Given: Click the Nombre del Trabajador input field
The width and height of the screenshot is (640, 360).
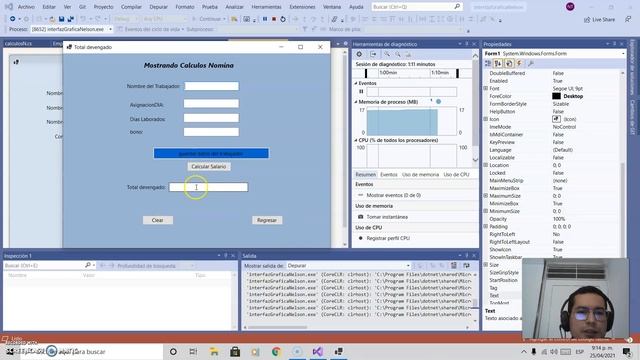Looking at the screenshot, I should pyautogui.click(x=211, y=86).
